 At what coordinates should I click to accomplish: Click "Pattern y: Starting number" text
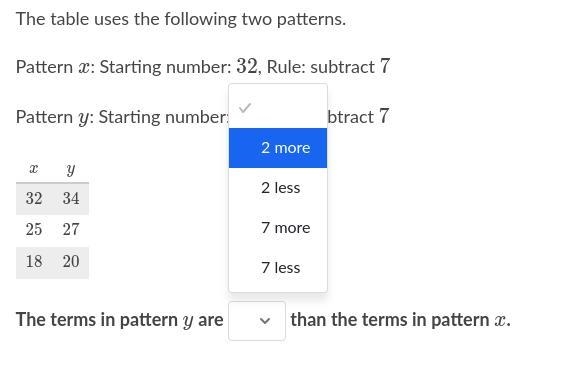pos(122,117)
